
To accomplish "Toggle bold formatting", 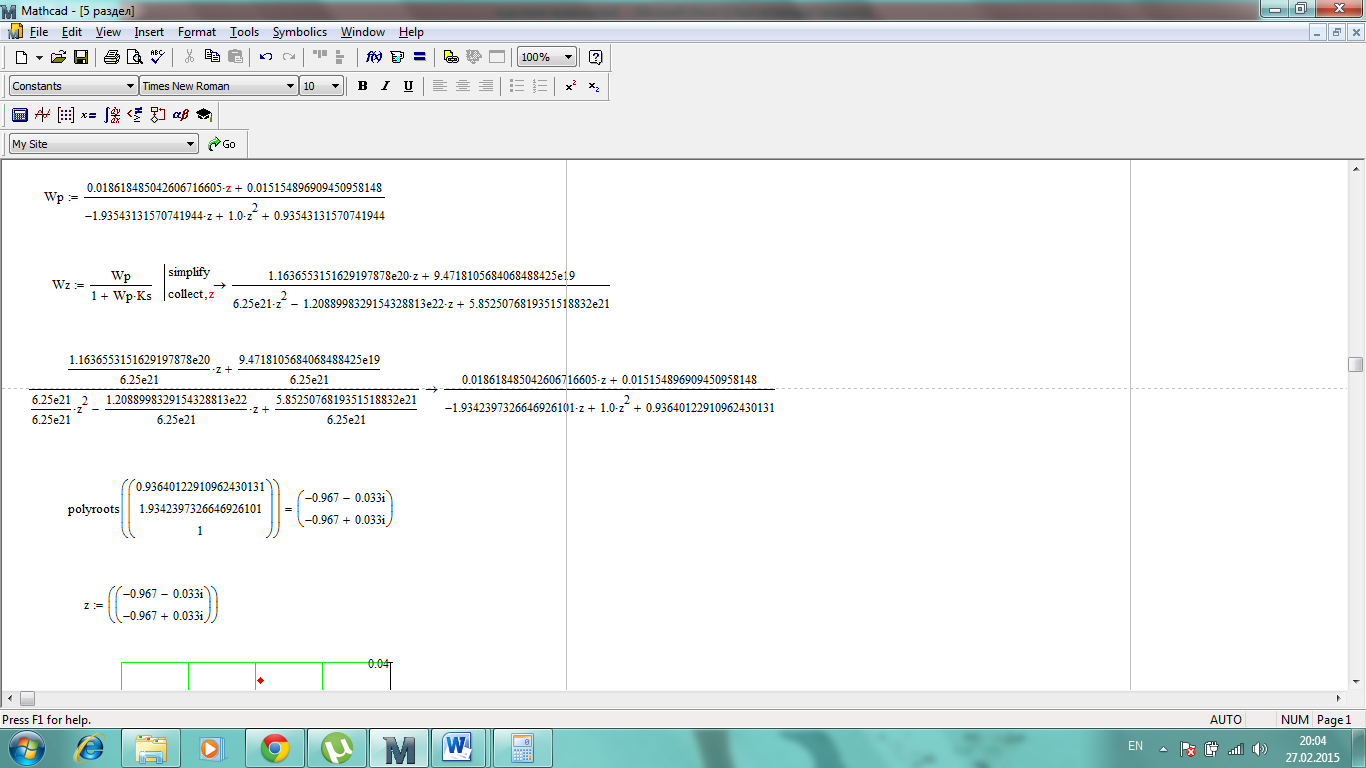I will pyautogui.click(x=362, y=86).
